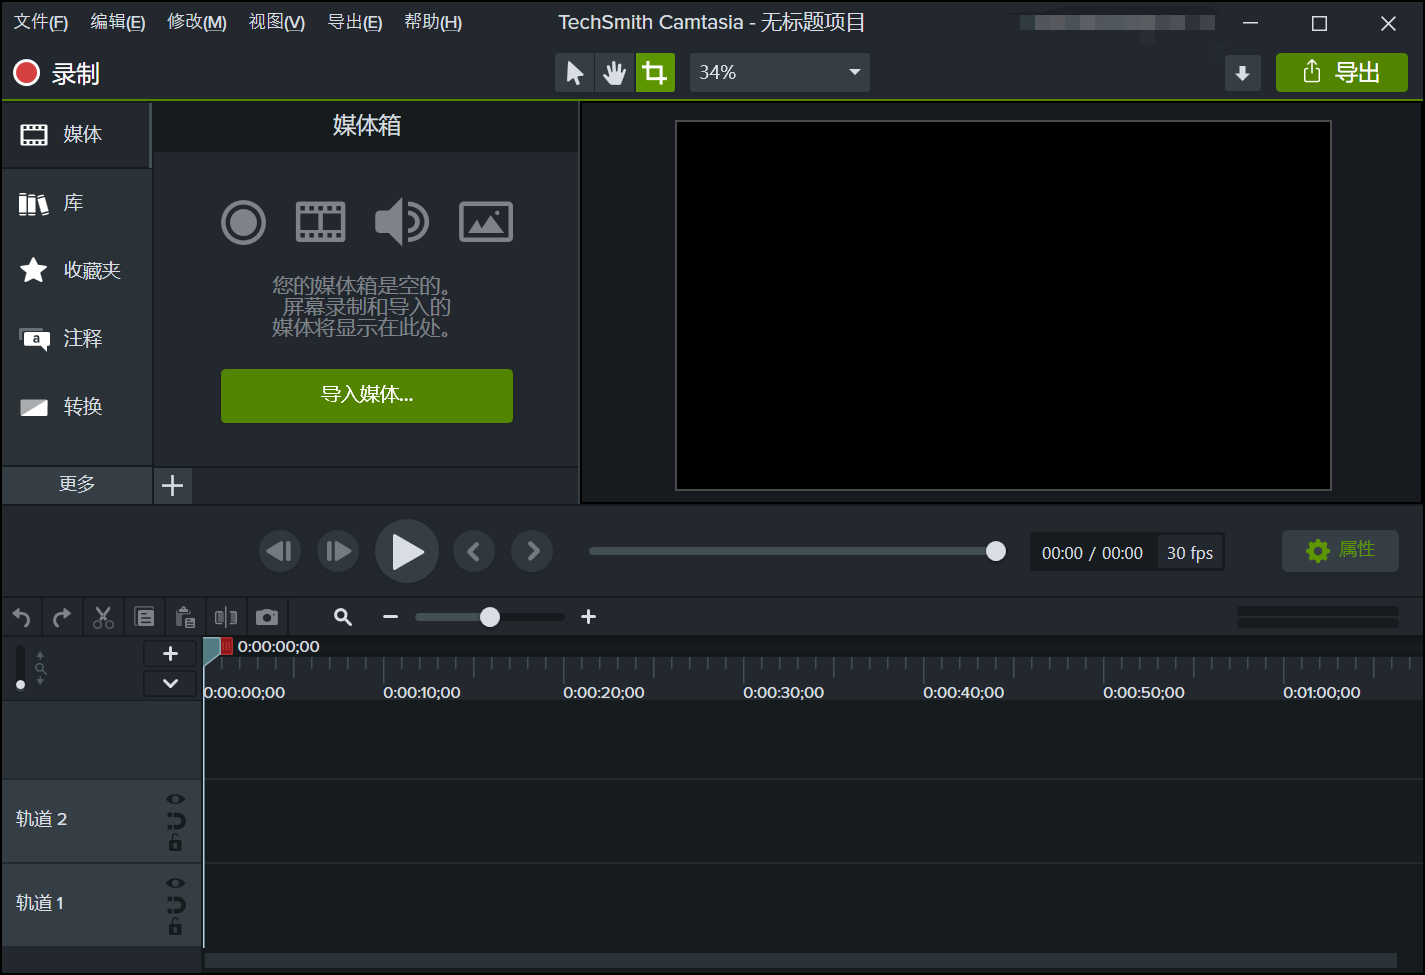This screenshot has height=975, width=1425.
Task: Open the 注释 annotations tab
Action: [76, 339]
